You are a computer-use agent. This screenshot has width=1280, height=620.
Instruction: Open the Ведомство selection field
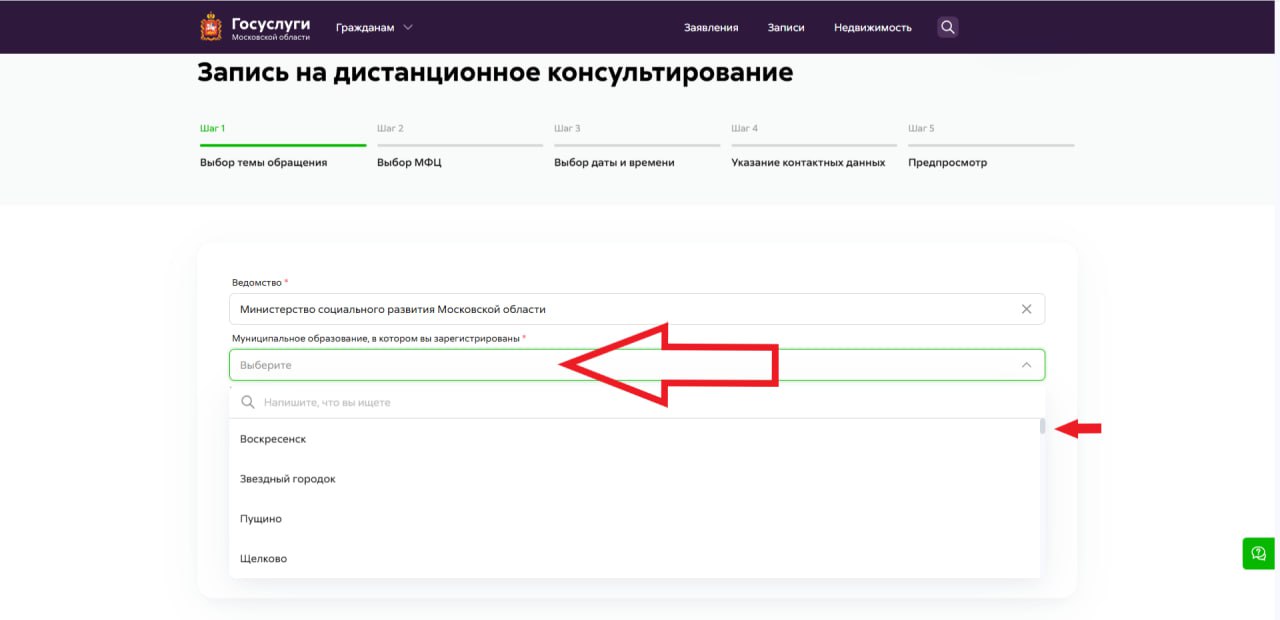(620, 309)
